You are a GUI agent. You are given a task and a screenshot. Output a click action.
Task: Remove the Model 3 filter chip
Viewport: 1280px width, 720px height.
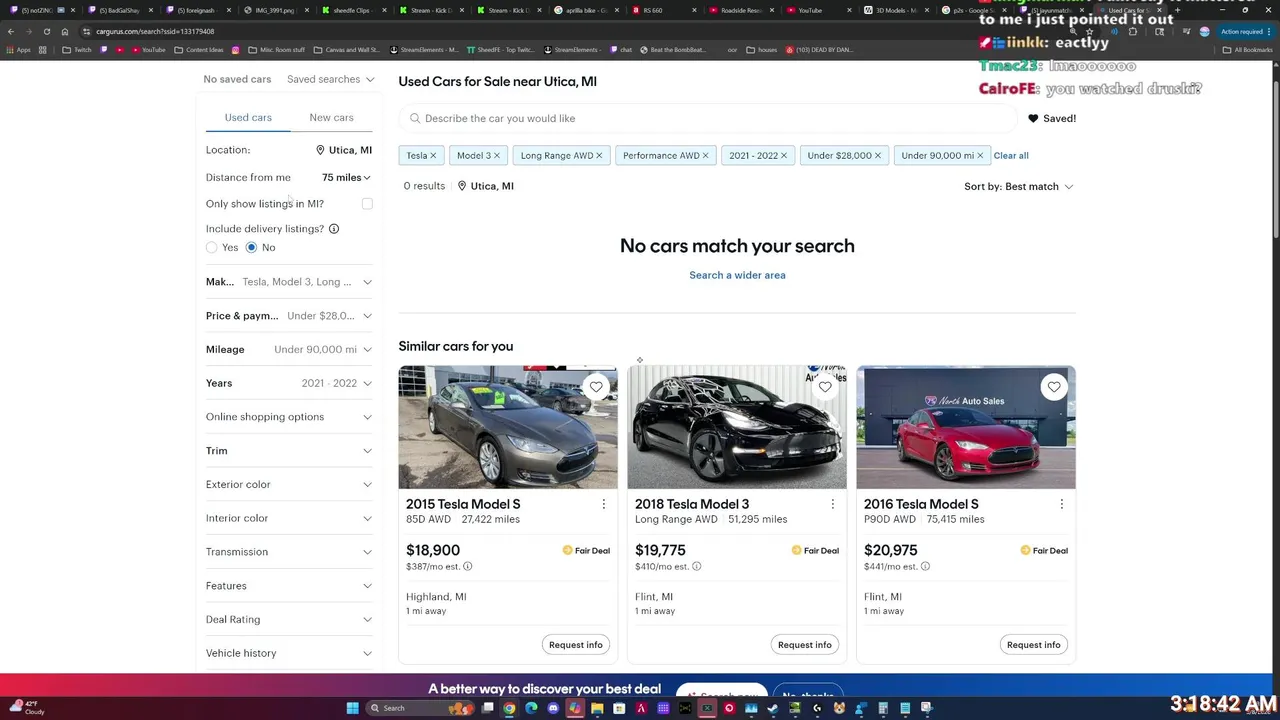[x=496, y=156]
